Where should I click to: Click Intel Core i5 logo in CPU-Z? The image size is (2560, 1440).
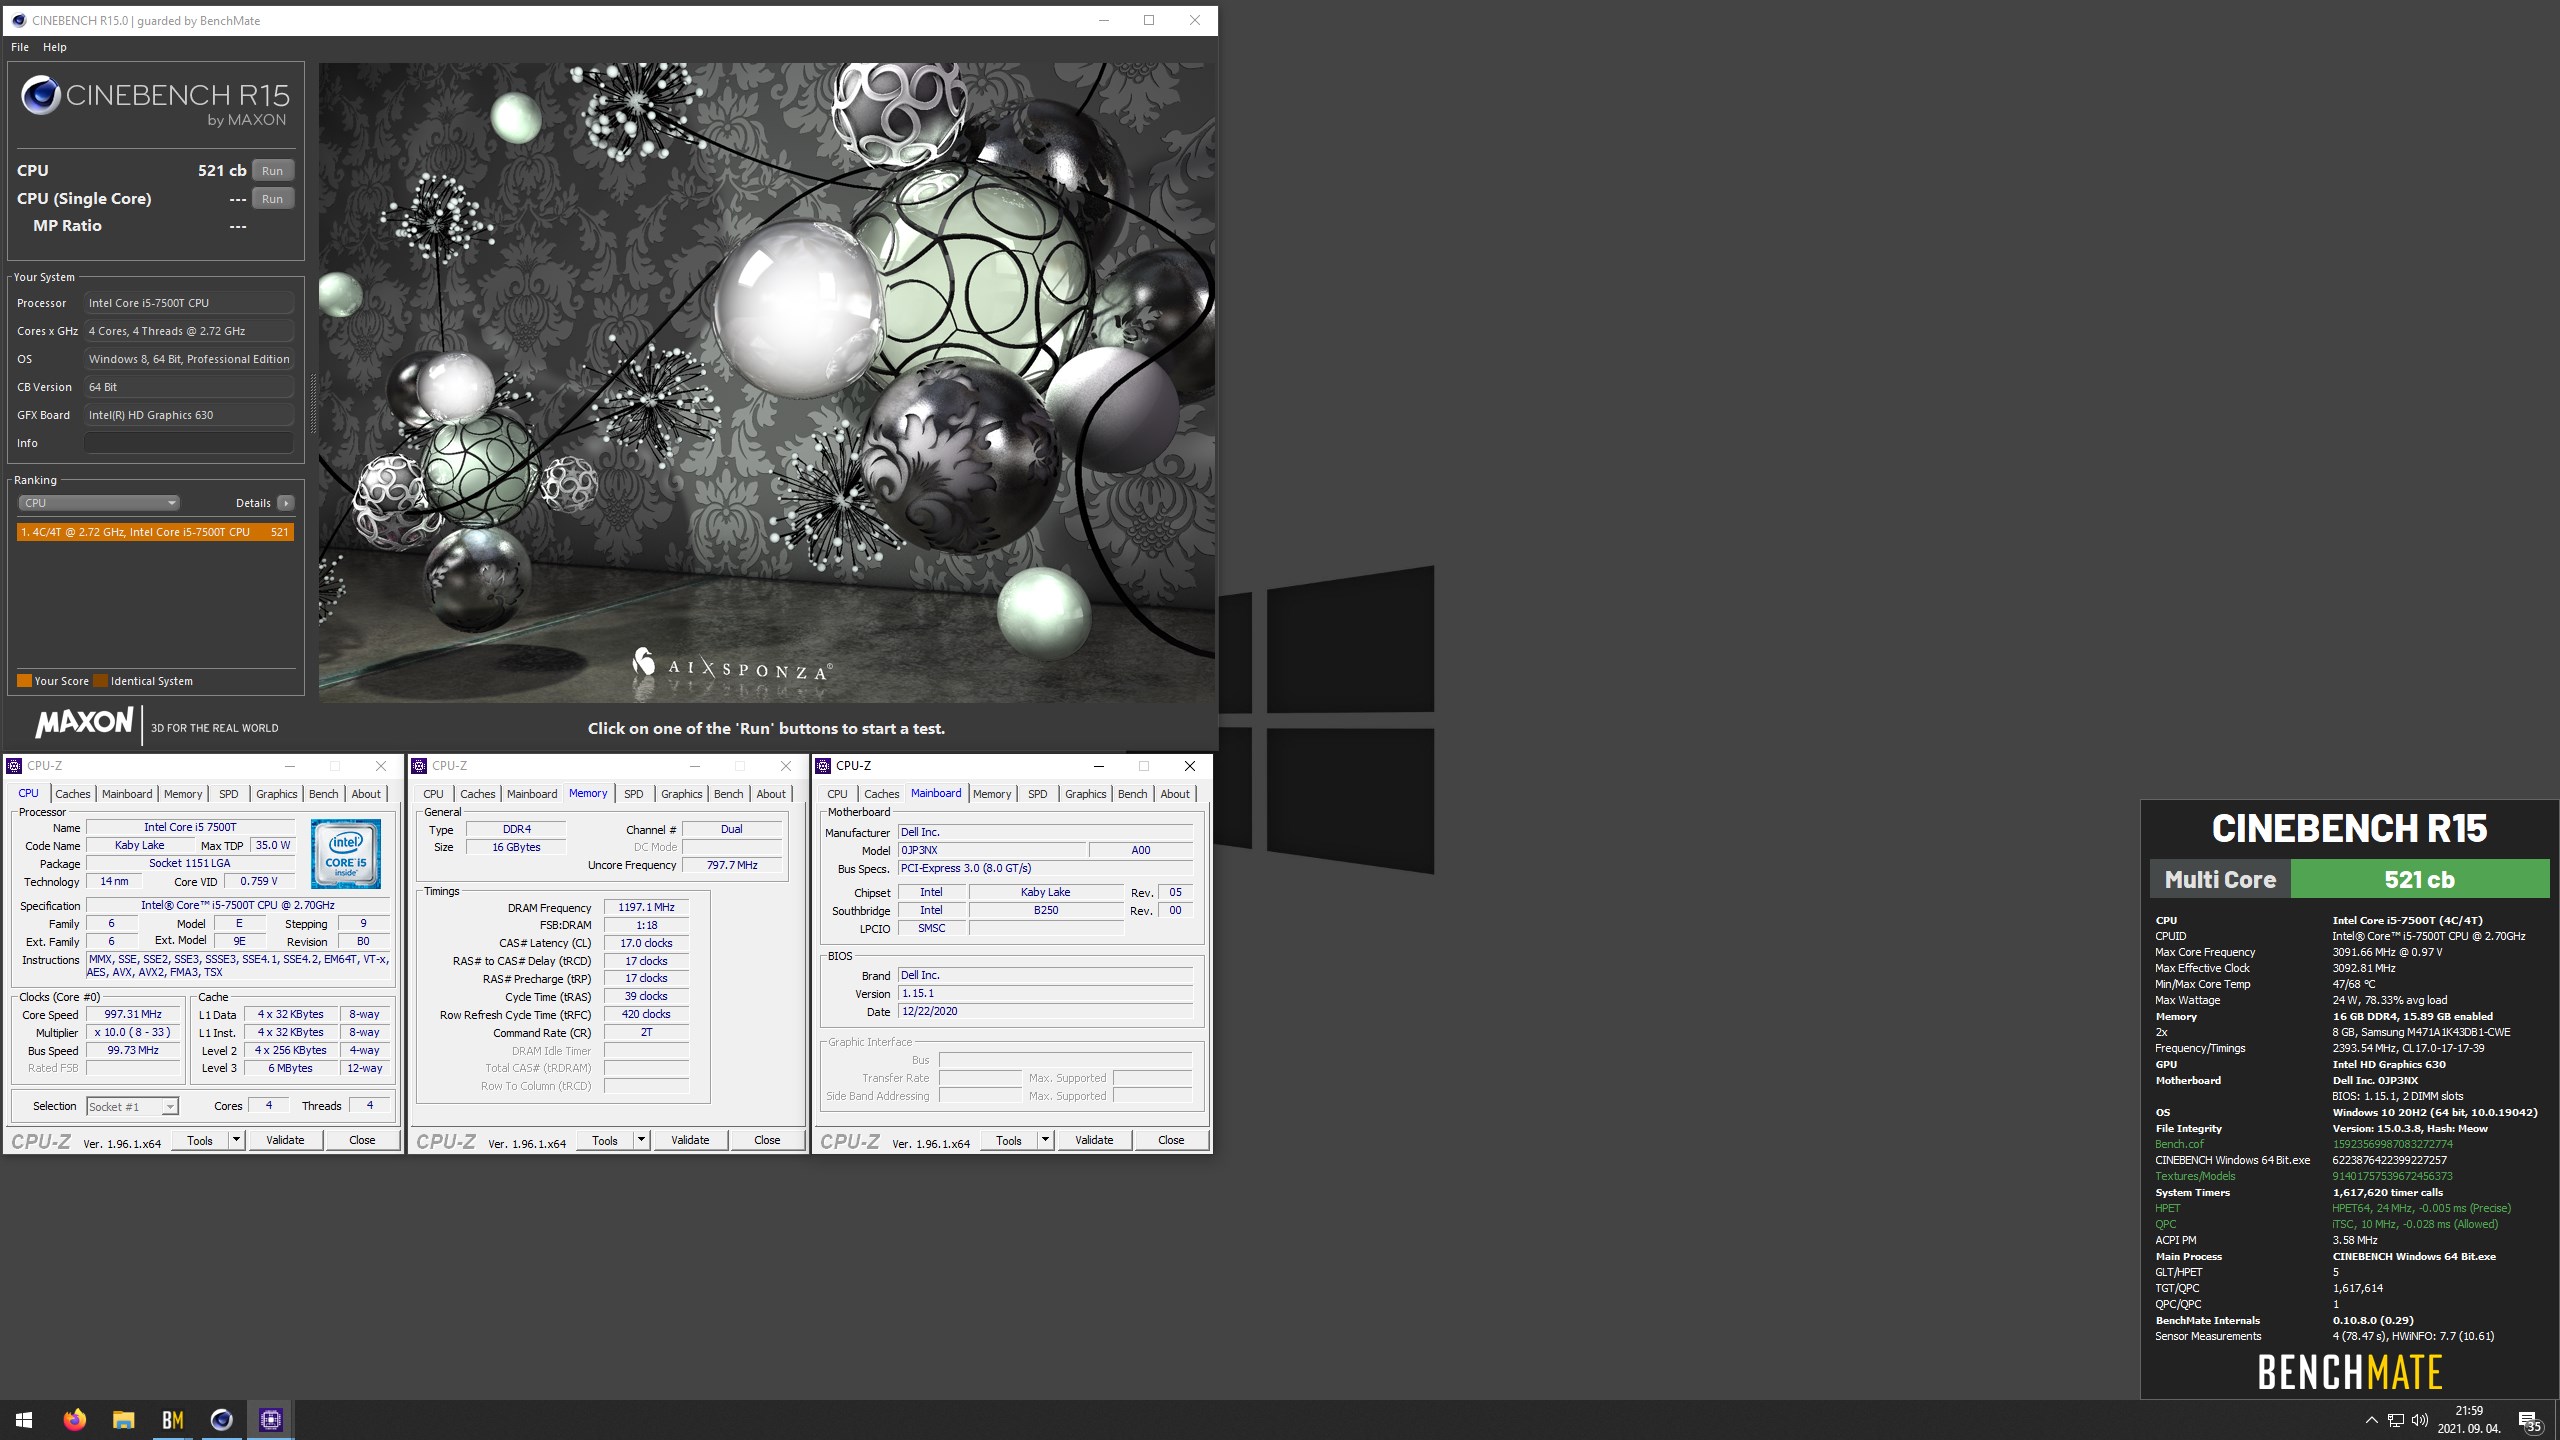tap(345, 854)
